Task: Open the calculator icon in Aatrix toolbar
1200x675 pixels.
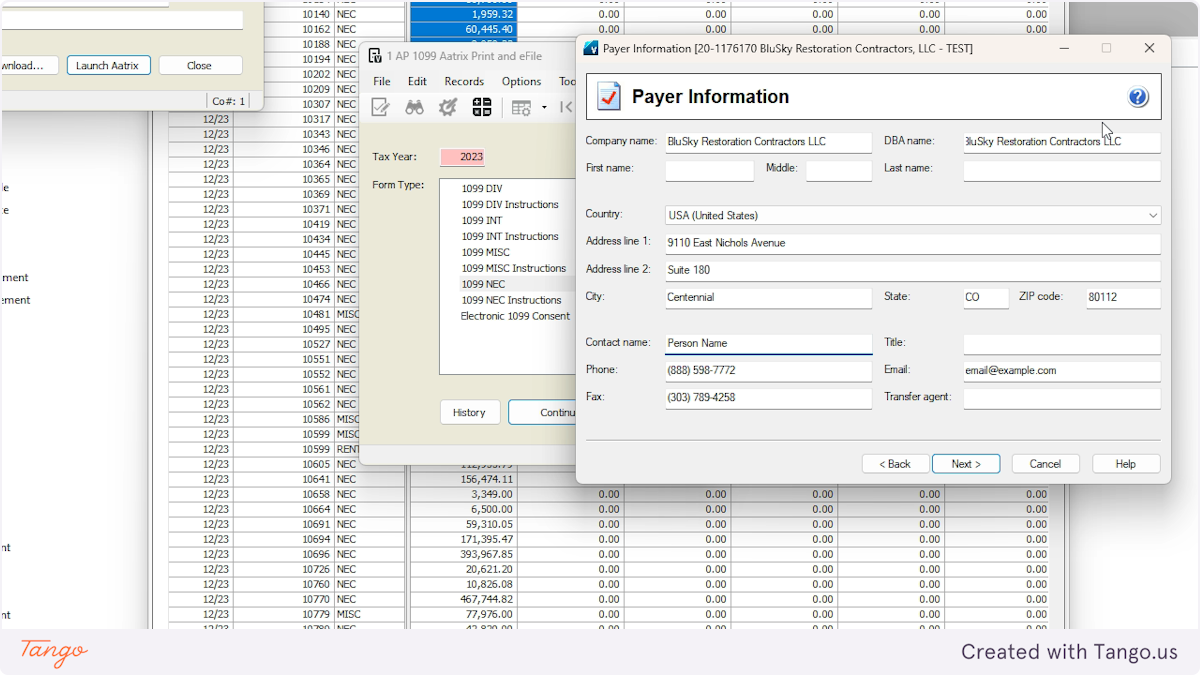Action: [482, 107]
